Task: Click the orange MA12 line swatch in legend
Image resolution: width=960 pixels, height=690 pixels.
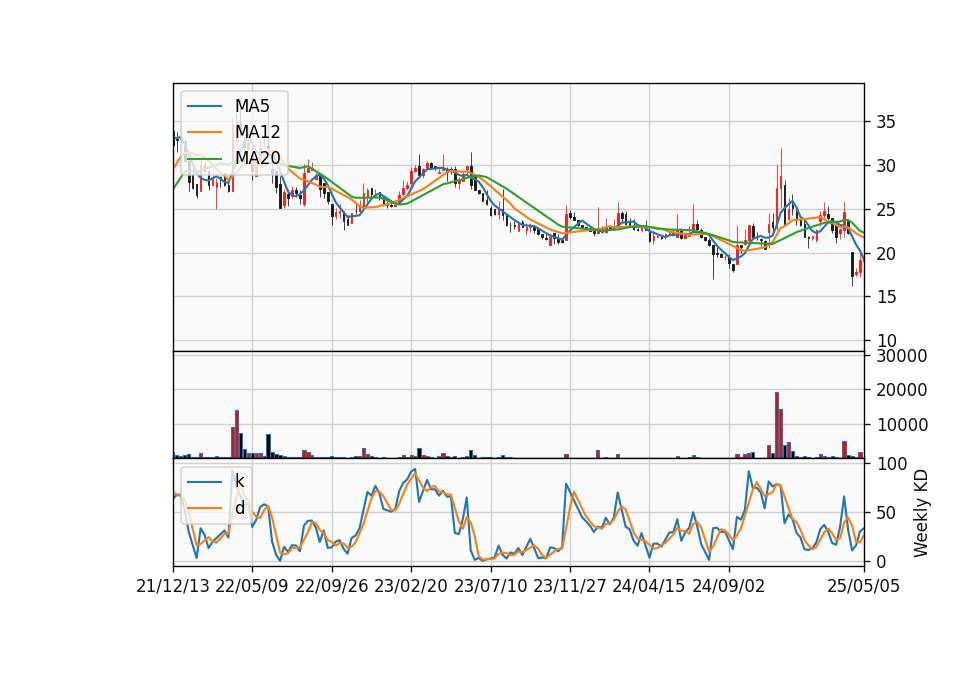Action: pyautogui.click(x=205, y=132)
